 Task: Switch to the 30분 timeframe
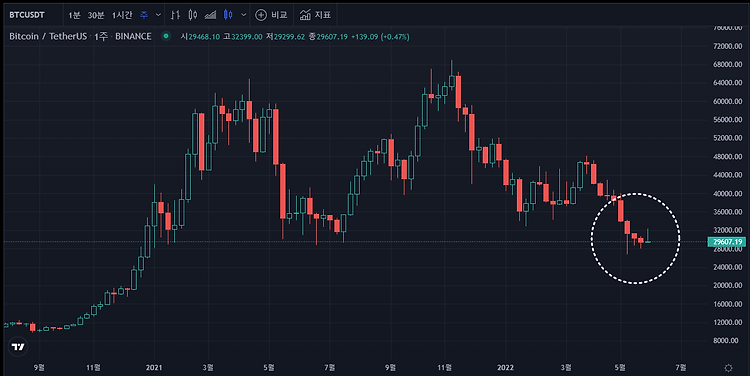coord(96,15)
